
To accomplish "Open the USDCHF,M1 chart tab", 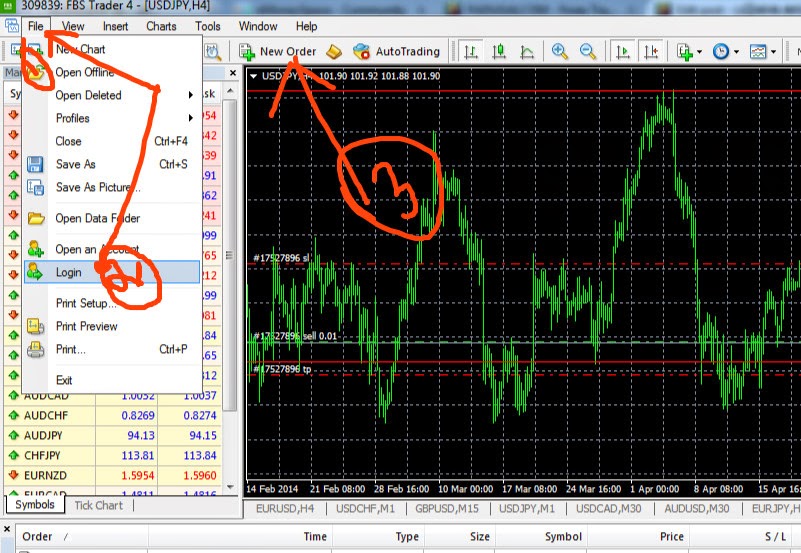I will click(365, 509).
